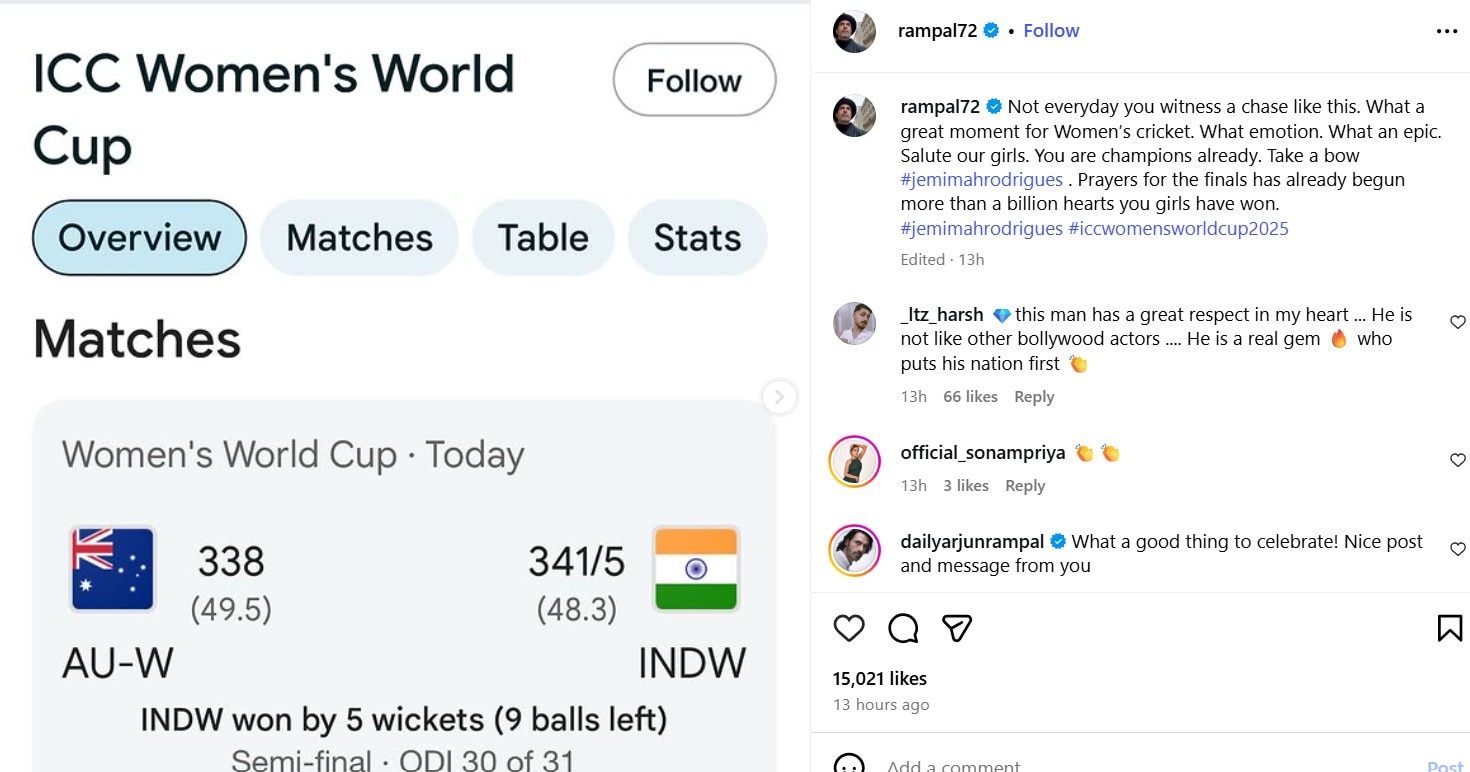1470x772 pixels.
Task: Open comments via speech bubble icon
Action: pyautogui.click(x=903, y=628)
